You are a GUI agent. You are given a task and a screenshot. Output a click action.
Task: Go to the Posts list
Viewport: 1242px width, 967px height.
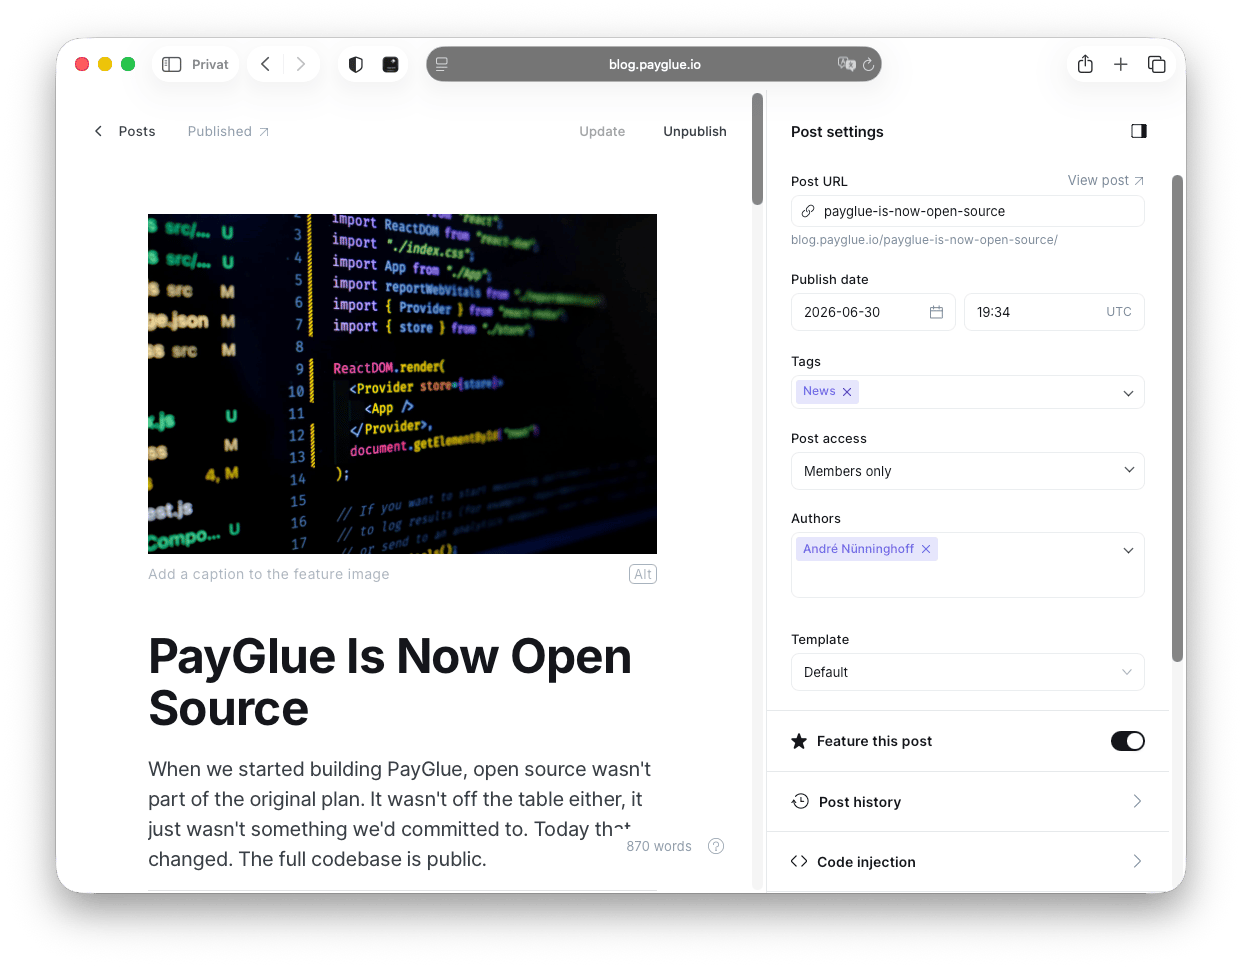[137, 131]
